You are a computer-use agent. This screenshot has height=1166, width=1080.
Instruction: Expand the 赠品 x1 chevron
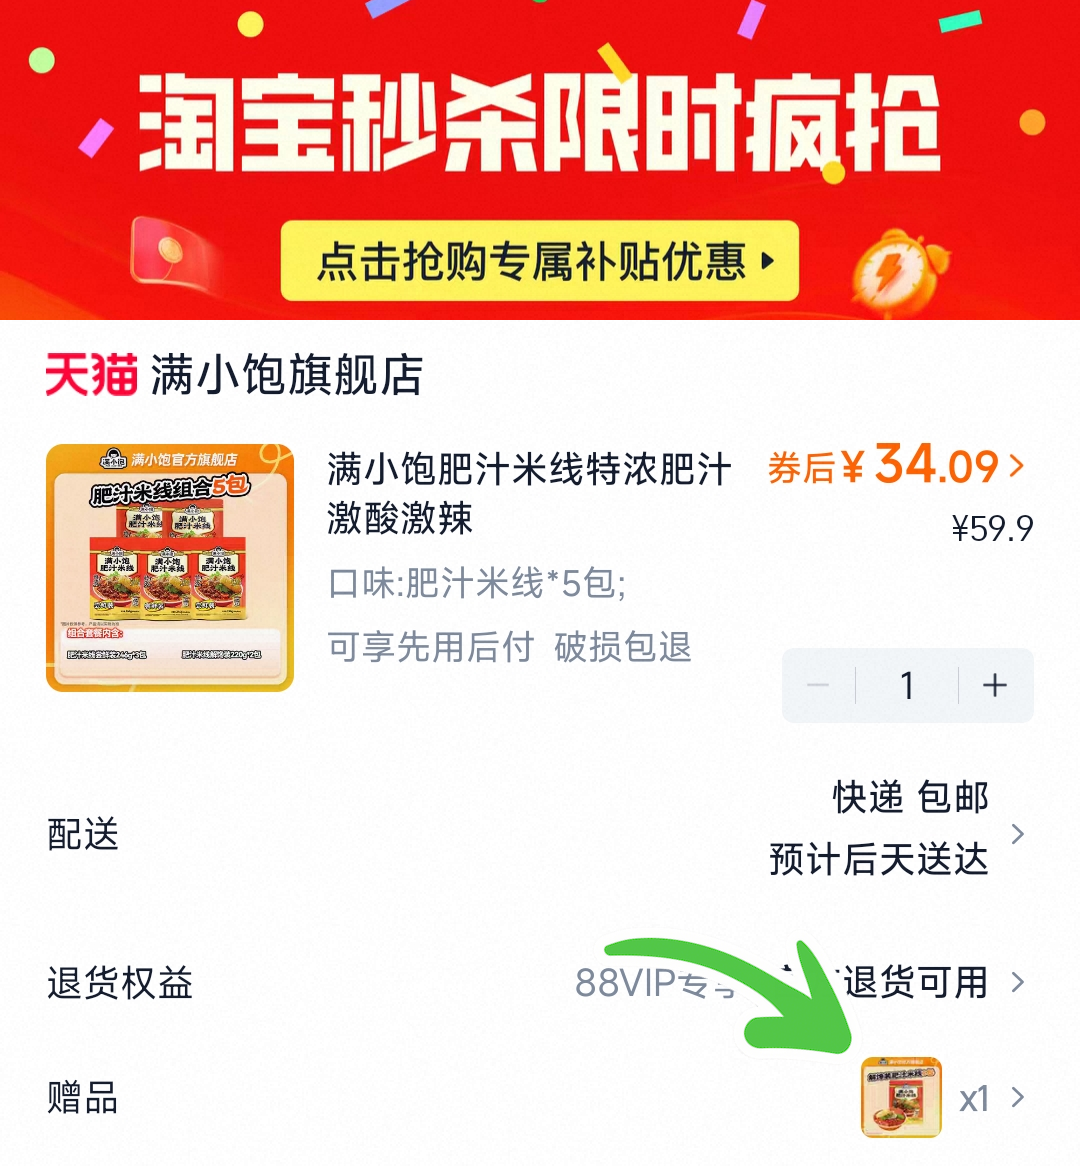[1018, 1097]
